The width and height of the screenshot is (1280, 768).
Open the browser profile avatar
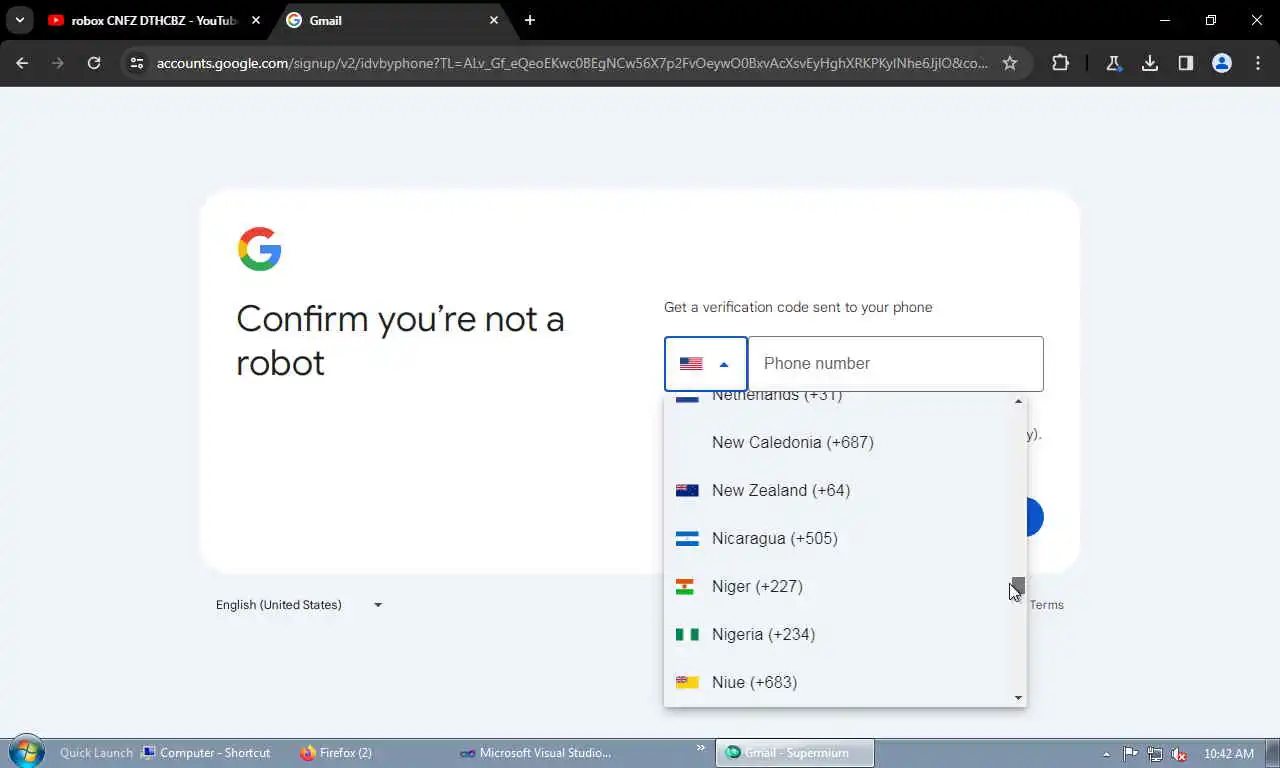click(x=1222, y=63)
